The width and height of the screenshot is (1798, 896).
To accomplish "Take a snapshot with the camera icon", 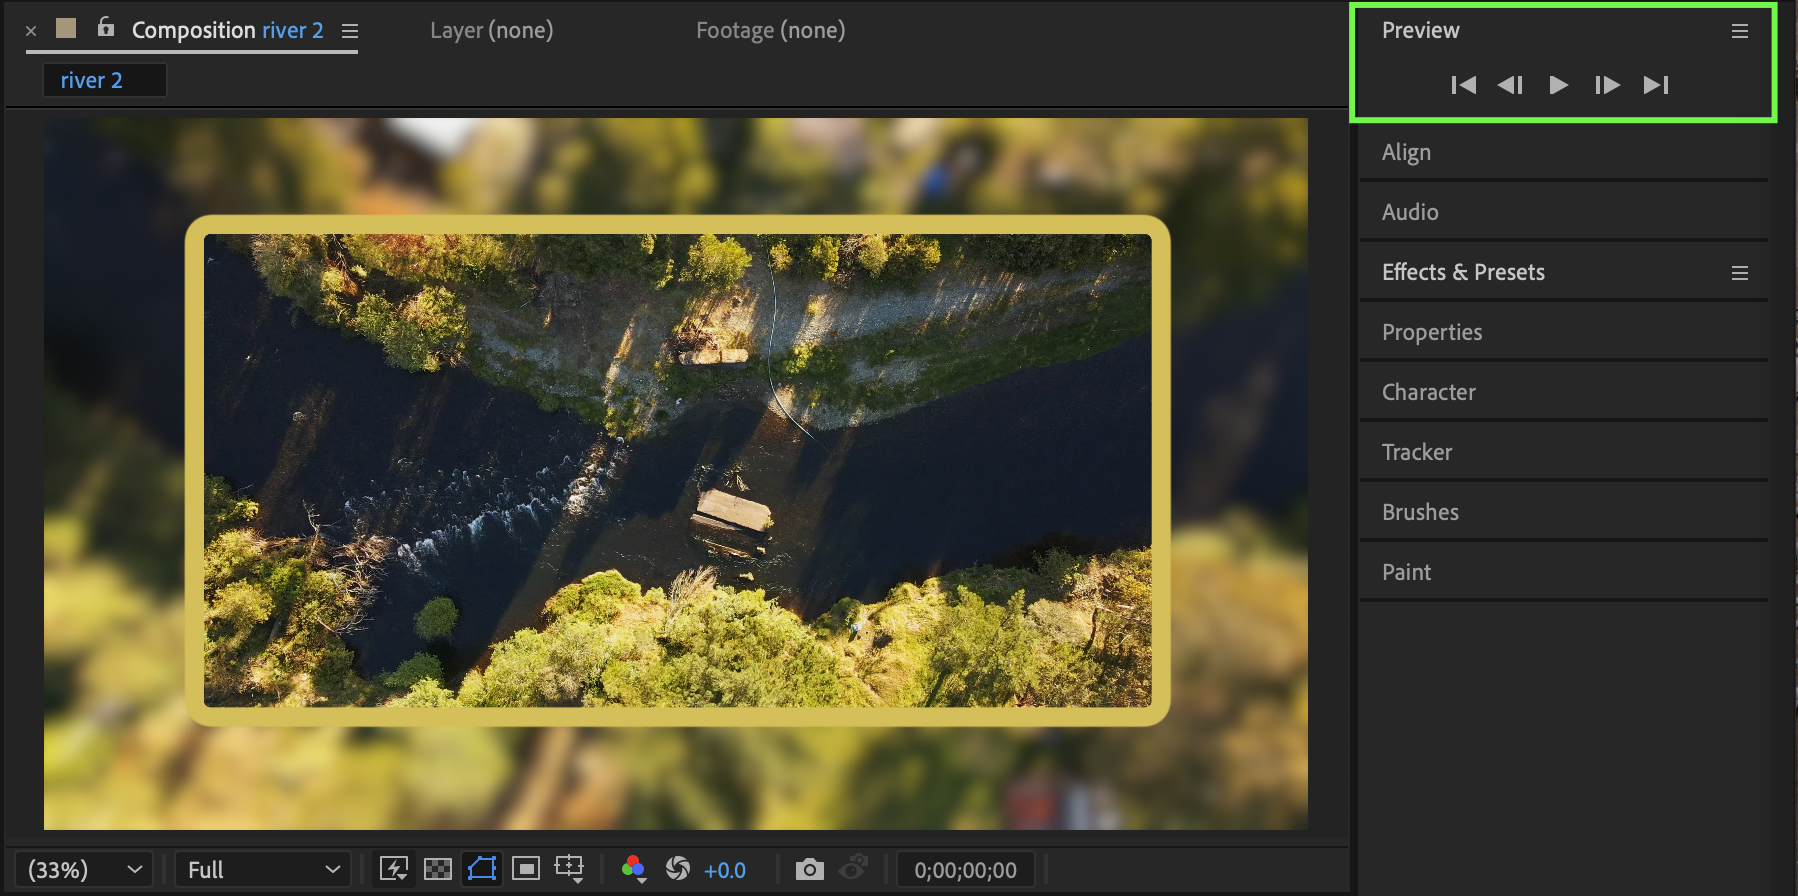I will click(809, 869).
